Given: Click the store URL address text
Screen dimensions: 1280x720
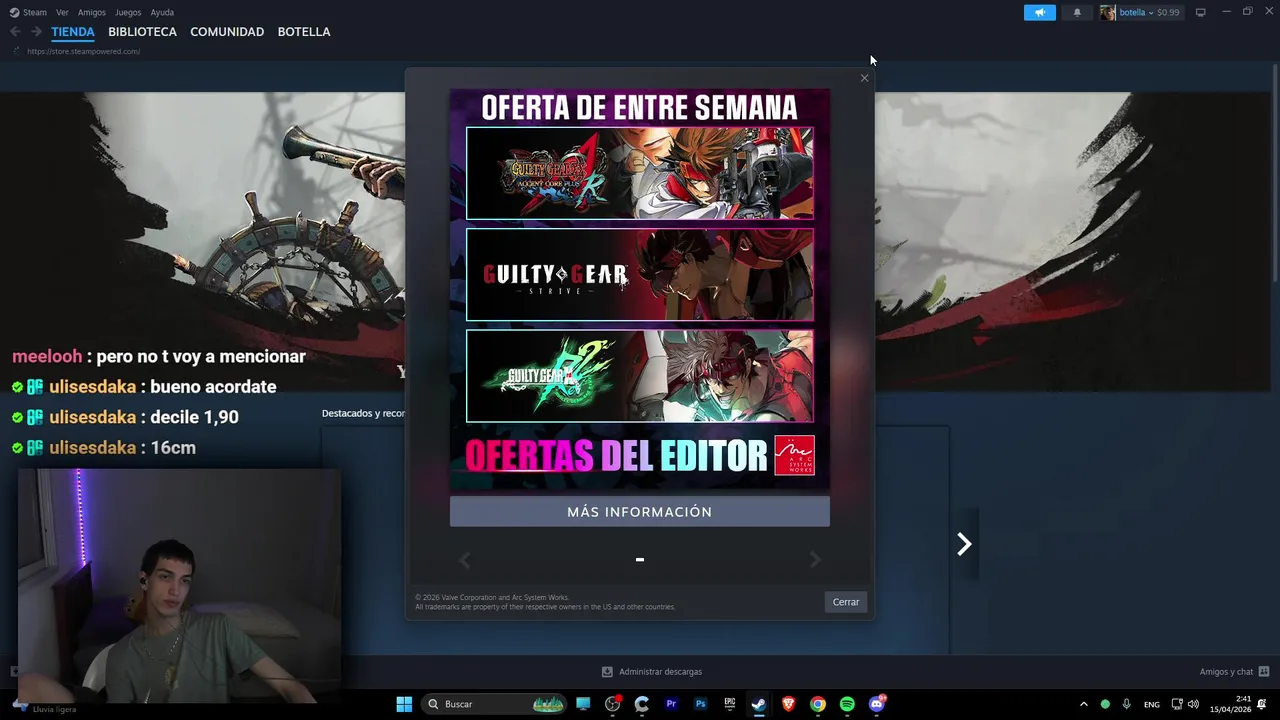Looking at the screenshot, I should [x=83, y=51].
